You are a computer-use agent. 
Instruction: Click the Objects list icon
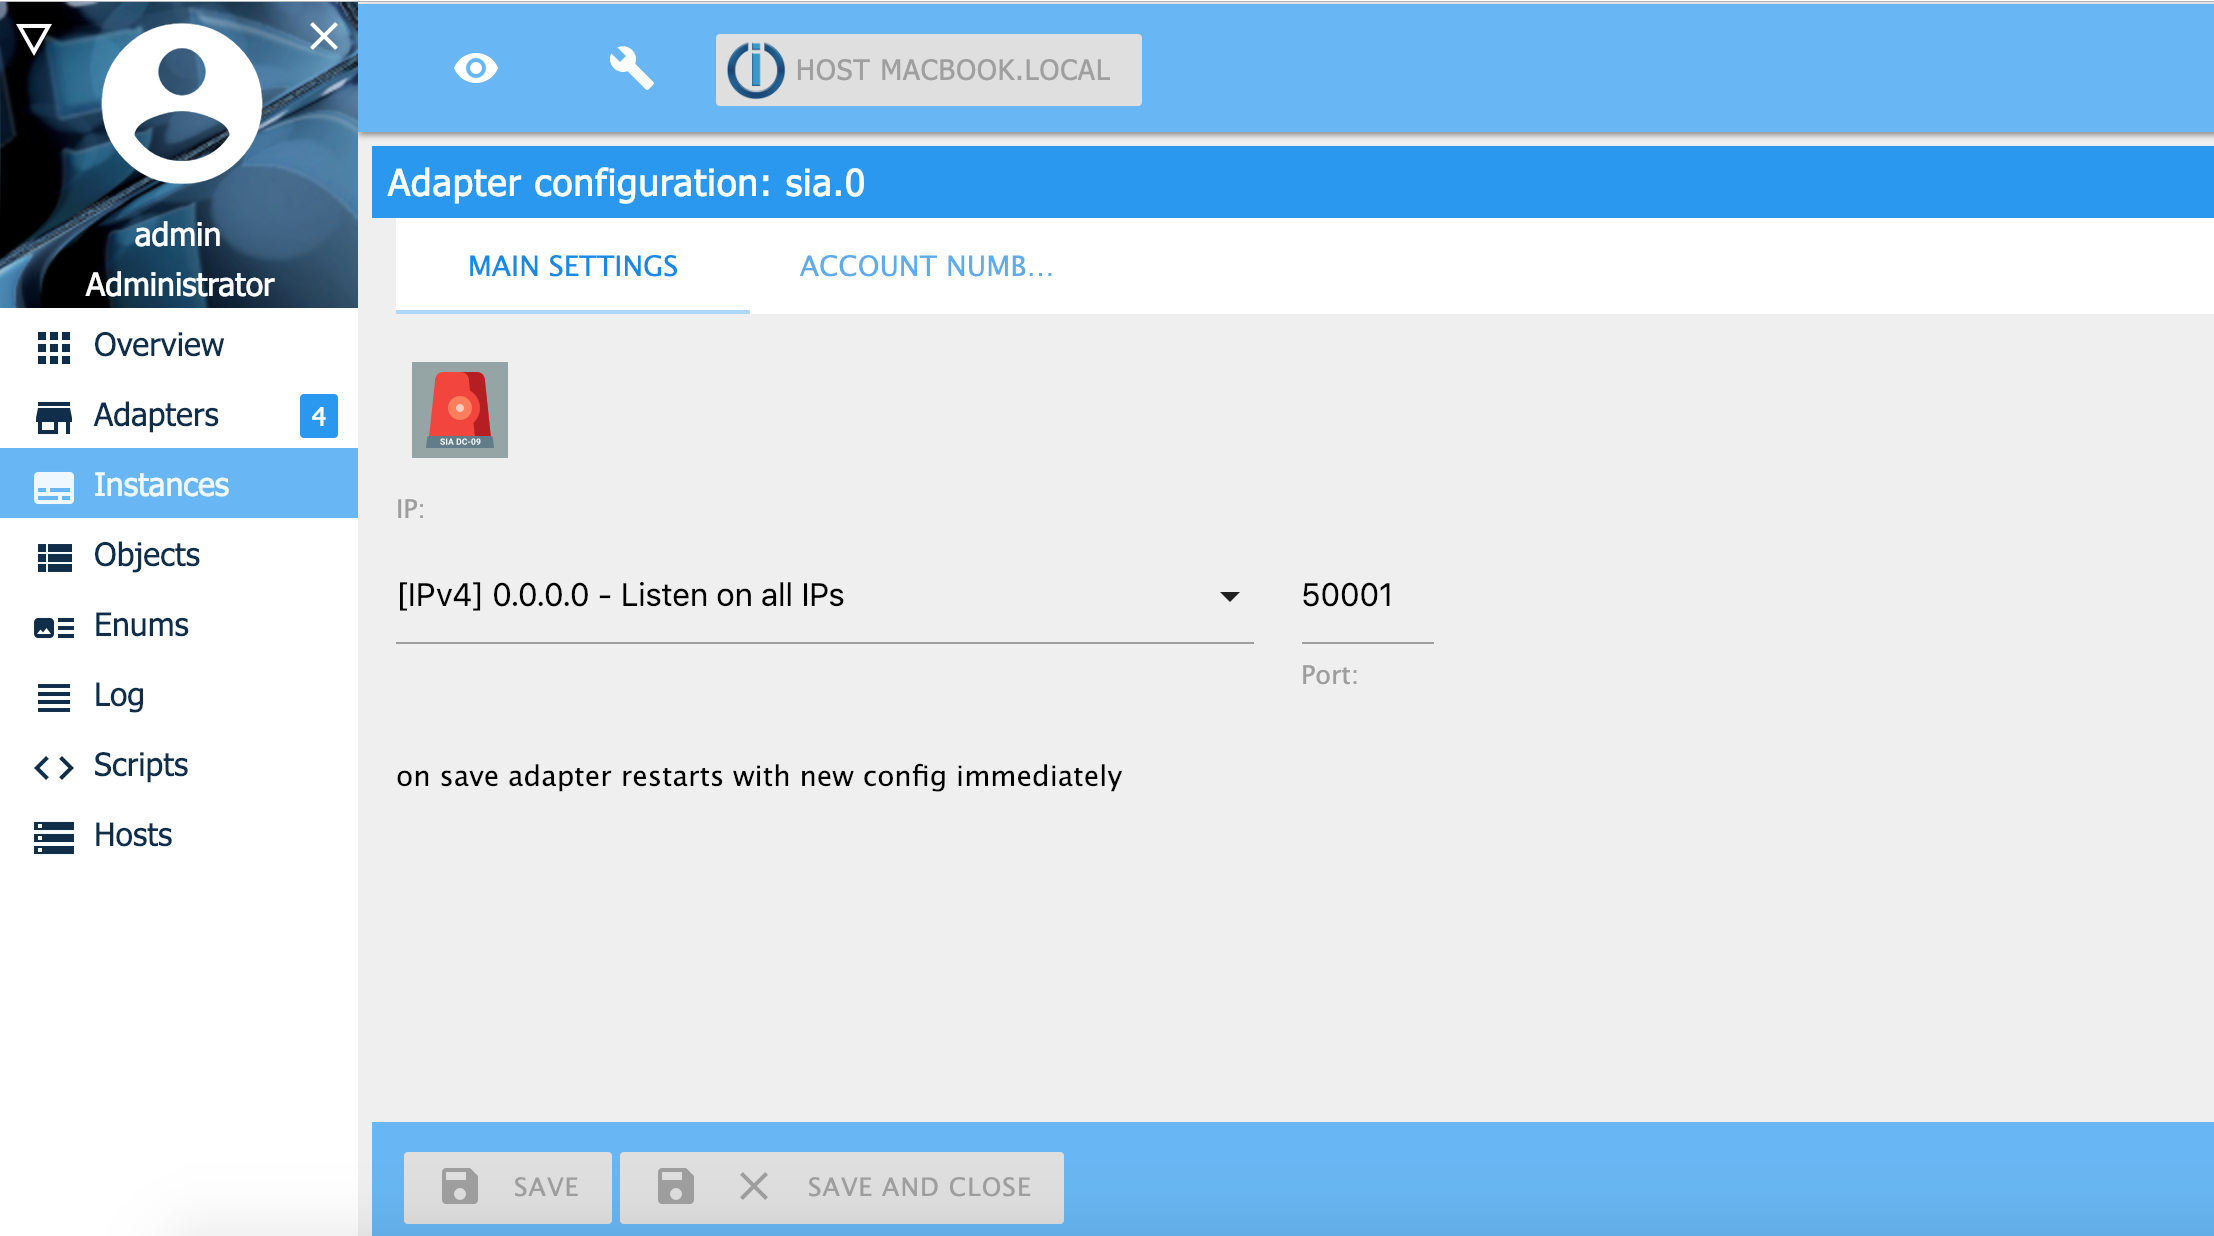(53, 556)
